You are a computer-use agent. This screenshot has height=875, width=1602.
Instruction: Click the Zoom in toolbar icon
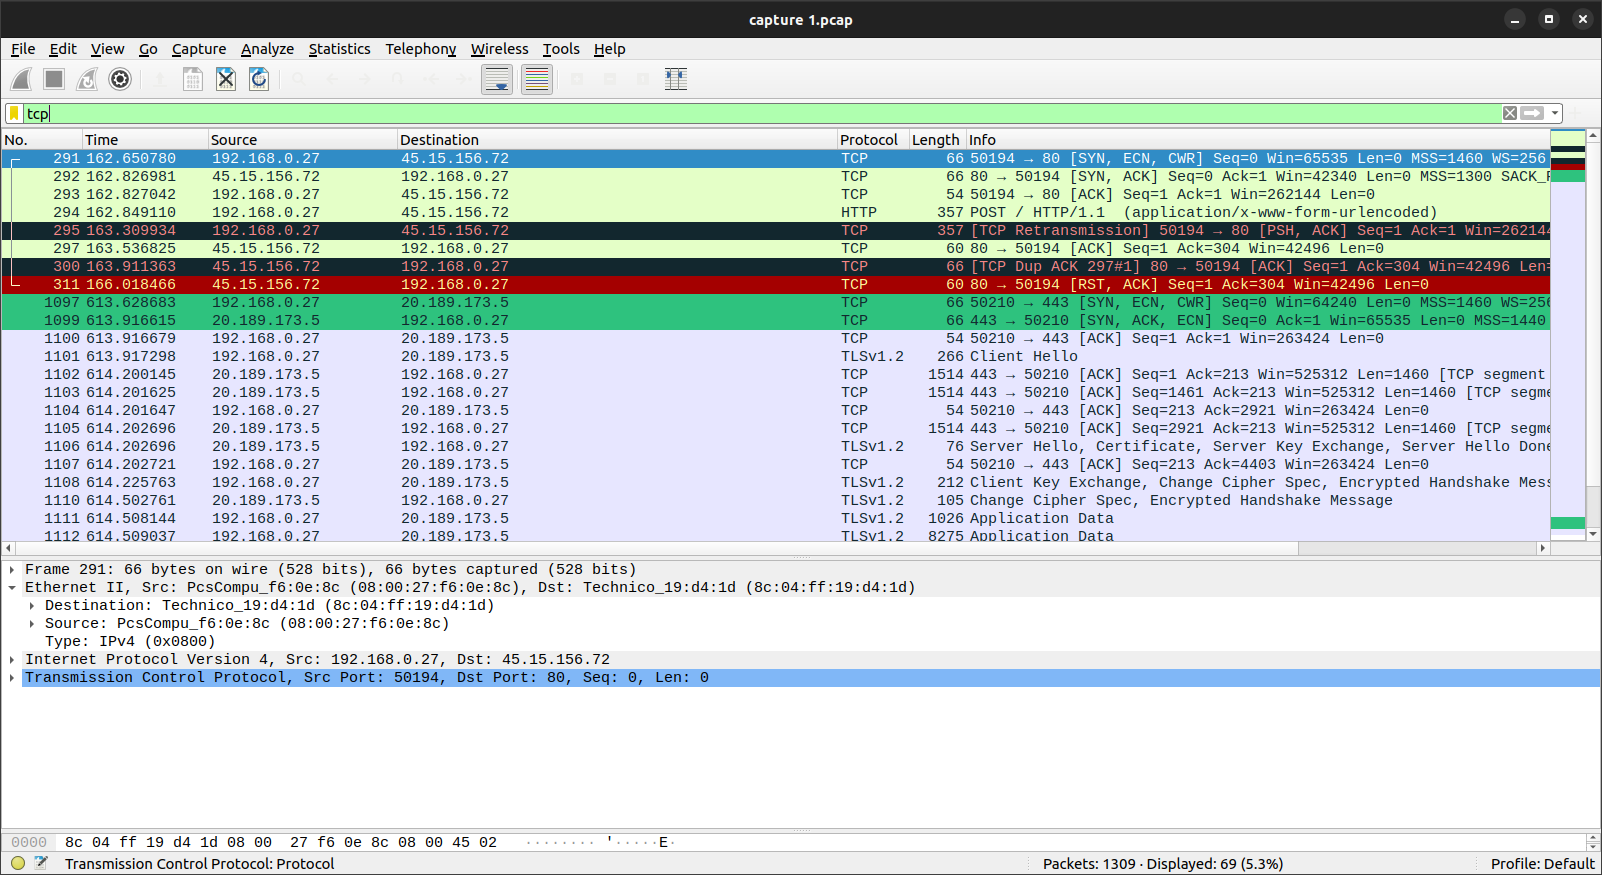pos(577,79)
